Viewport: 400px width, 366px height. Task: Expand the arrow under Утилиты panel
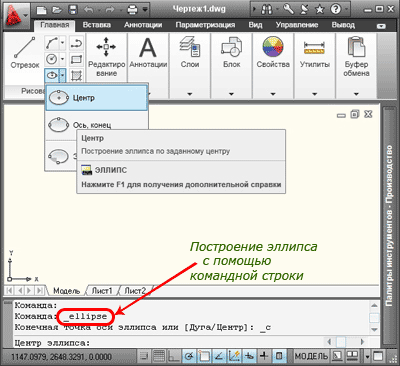point(315,94)
